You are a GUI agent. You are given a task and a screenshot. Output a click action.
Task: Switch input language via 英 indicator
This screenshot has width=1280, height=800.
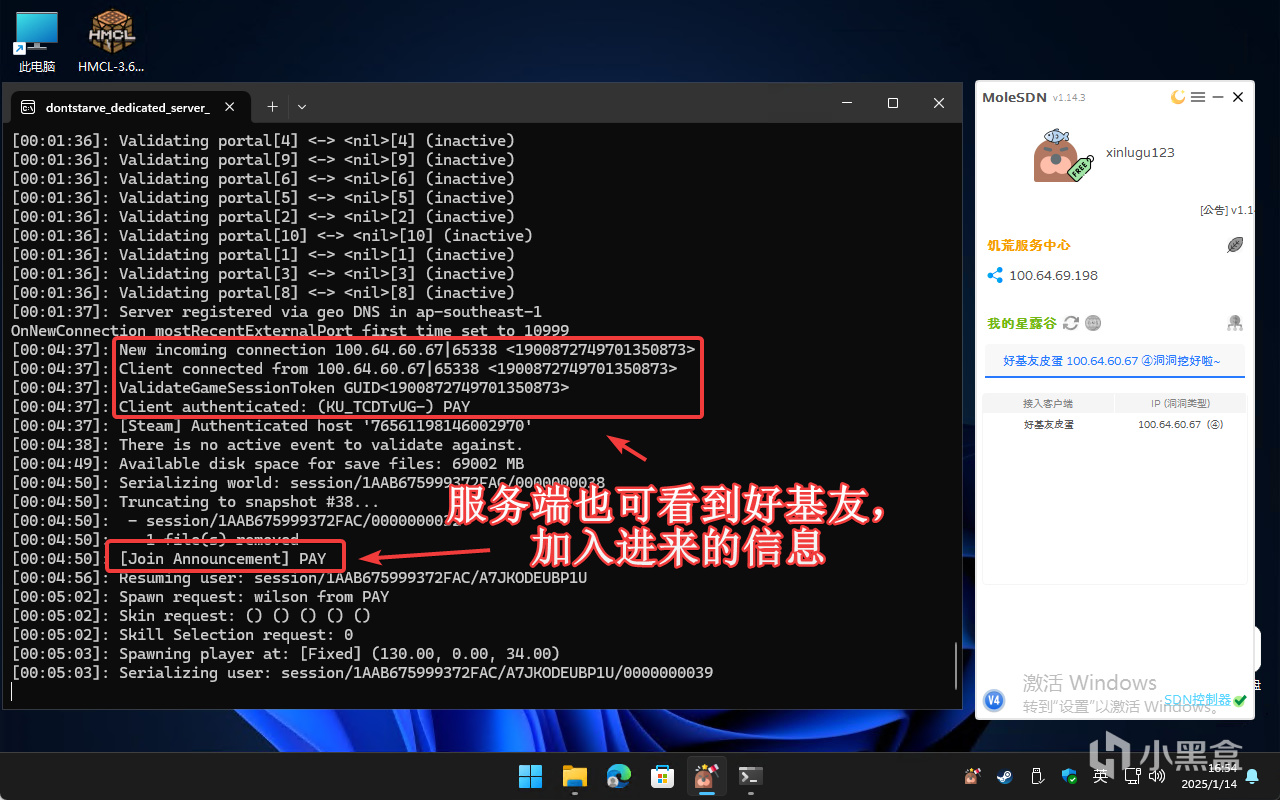pyautogui.click(x=1100, y=776)
